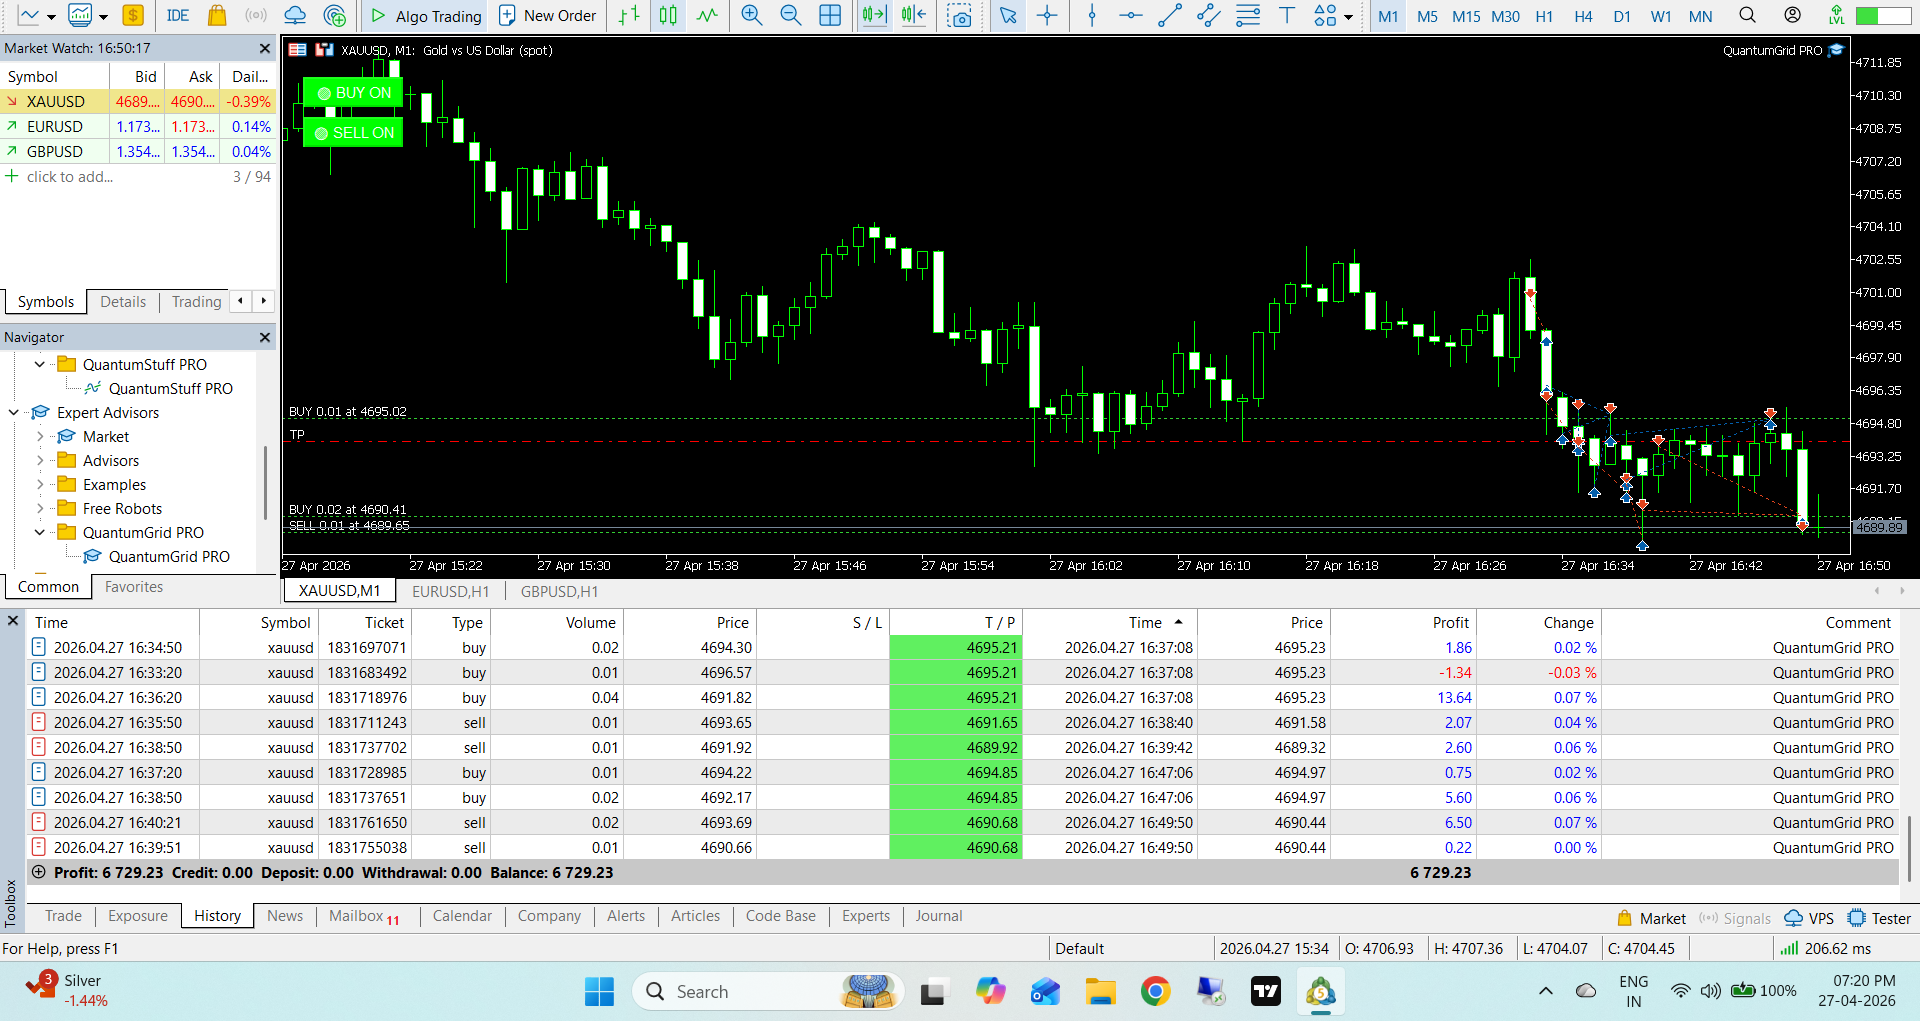The width and height of the screenshot is (1920, 1021).
Task: Open Market link in bottom Toolbox bar
Action: [1651, 918]
